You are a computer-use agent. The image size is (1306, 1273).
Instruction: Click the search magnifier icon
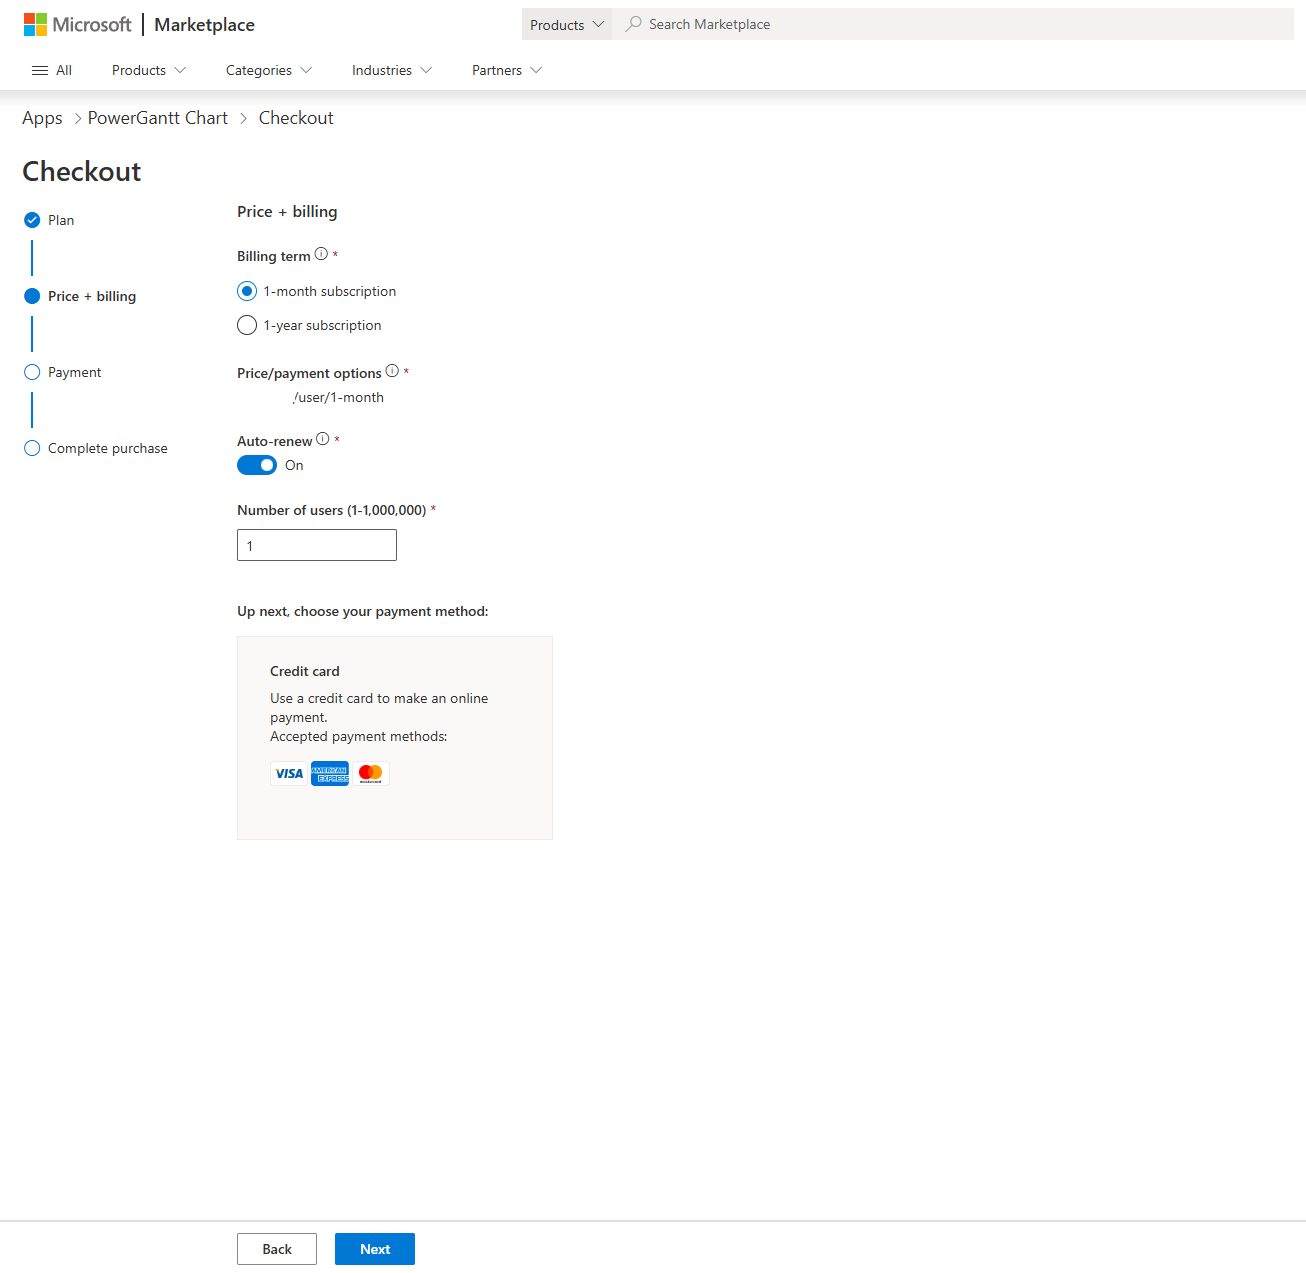[x=633, y=24]
